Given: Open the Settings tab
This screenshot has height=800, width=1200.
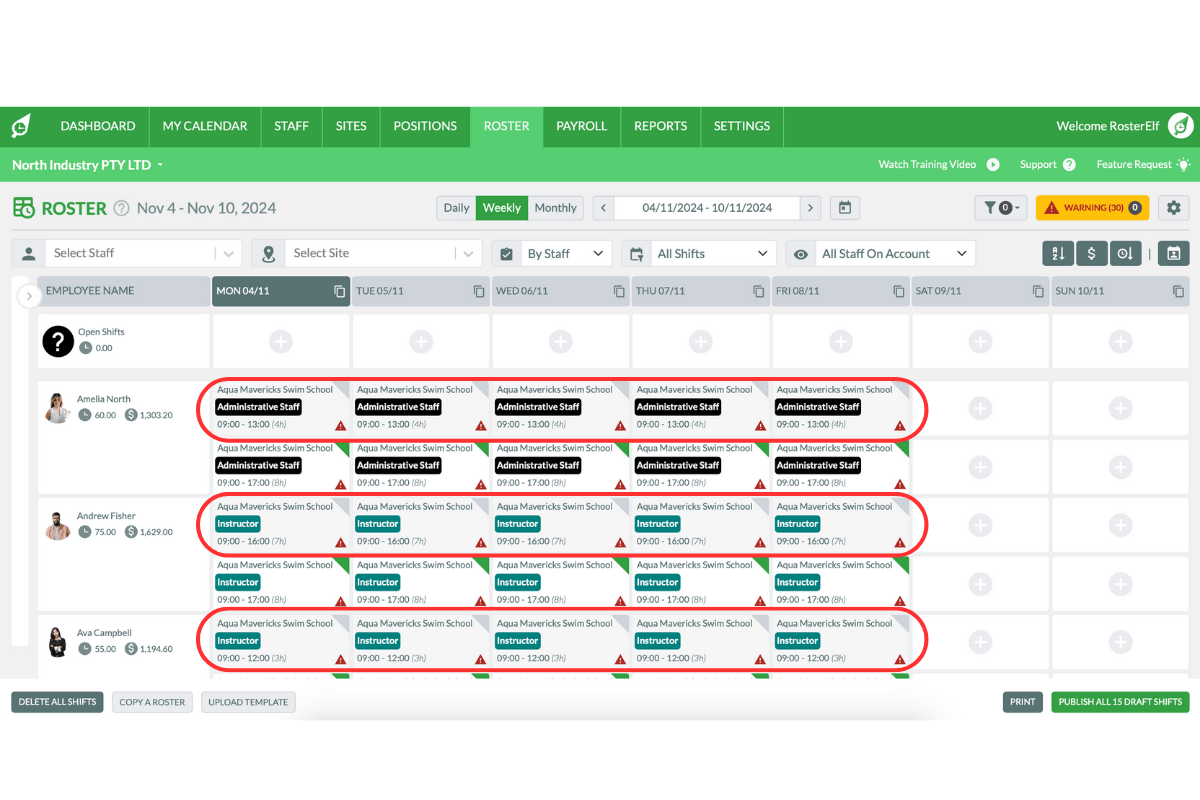Looking at the screenshot, I should 742,126.
